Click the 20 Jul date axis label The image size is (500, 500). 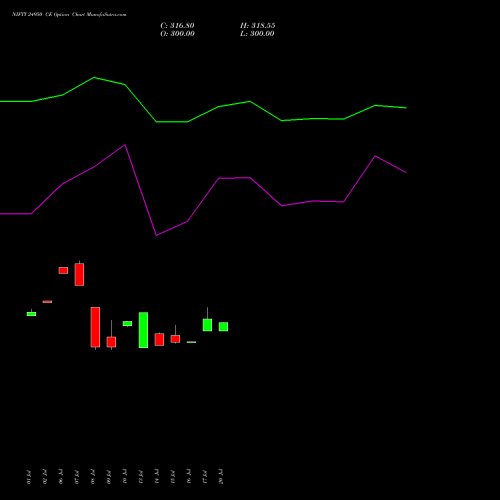pyautogui.click(x=221, y=476)
